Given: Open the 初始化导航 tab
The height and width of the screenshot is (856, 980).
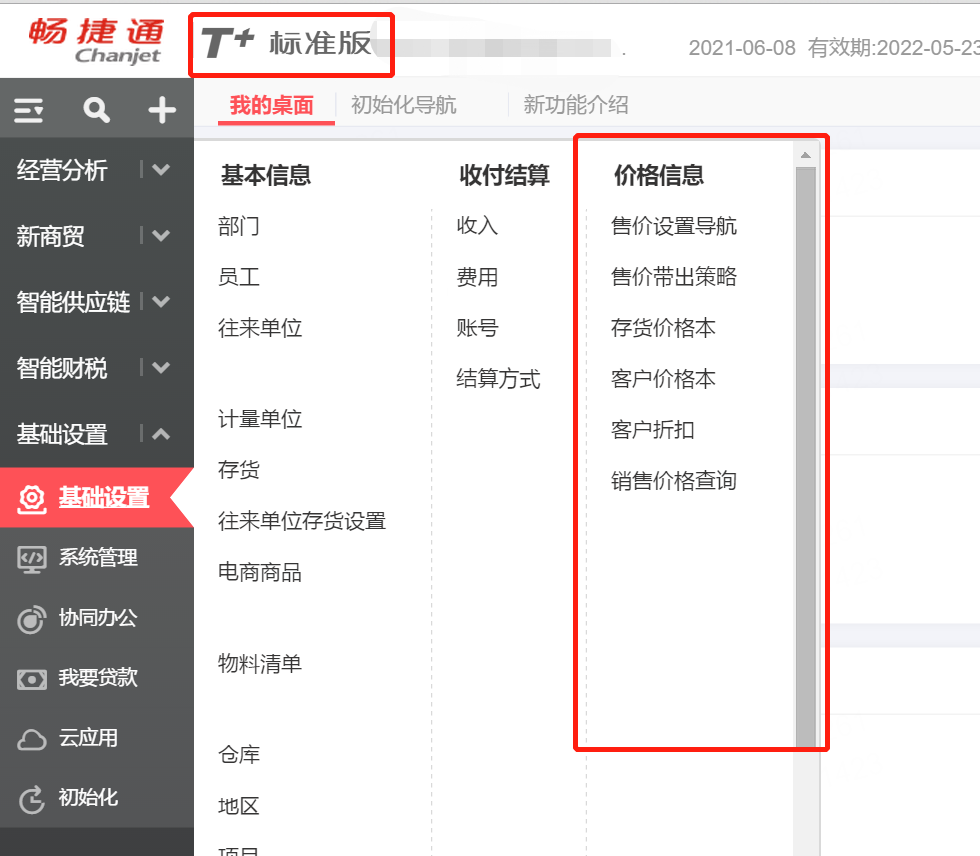Looking at the screenshot, I should [404, 105].
